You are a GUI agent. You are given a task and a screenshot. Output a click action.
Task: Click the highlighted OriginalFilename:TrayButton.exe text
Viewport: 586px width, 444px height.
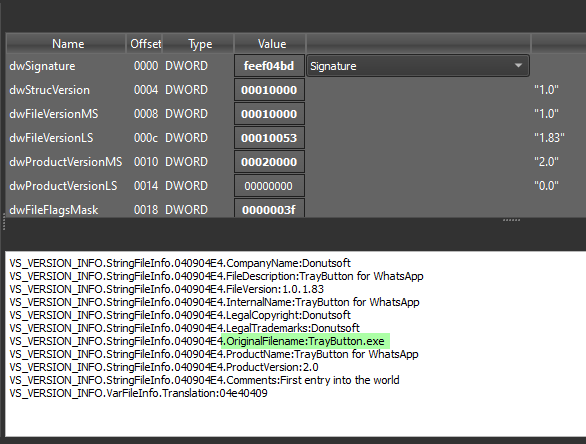point(305,341)
